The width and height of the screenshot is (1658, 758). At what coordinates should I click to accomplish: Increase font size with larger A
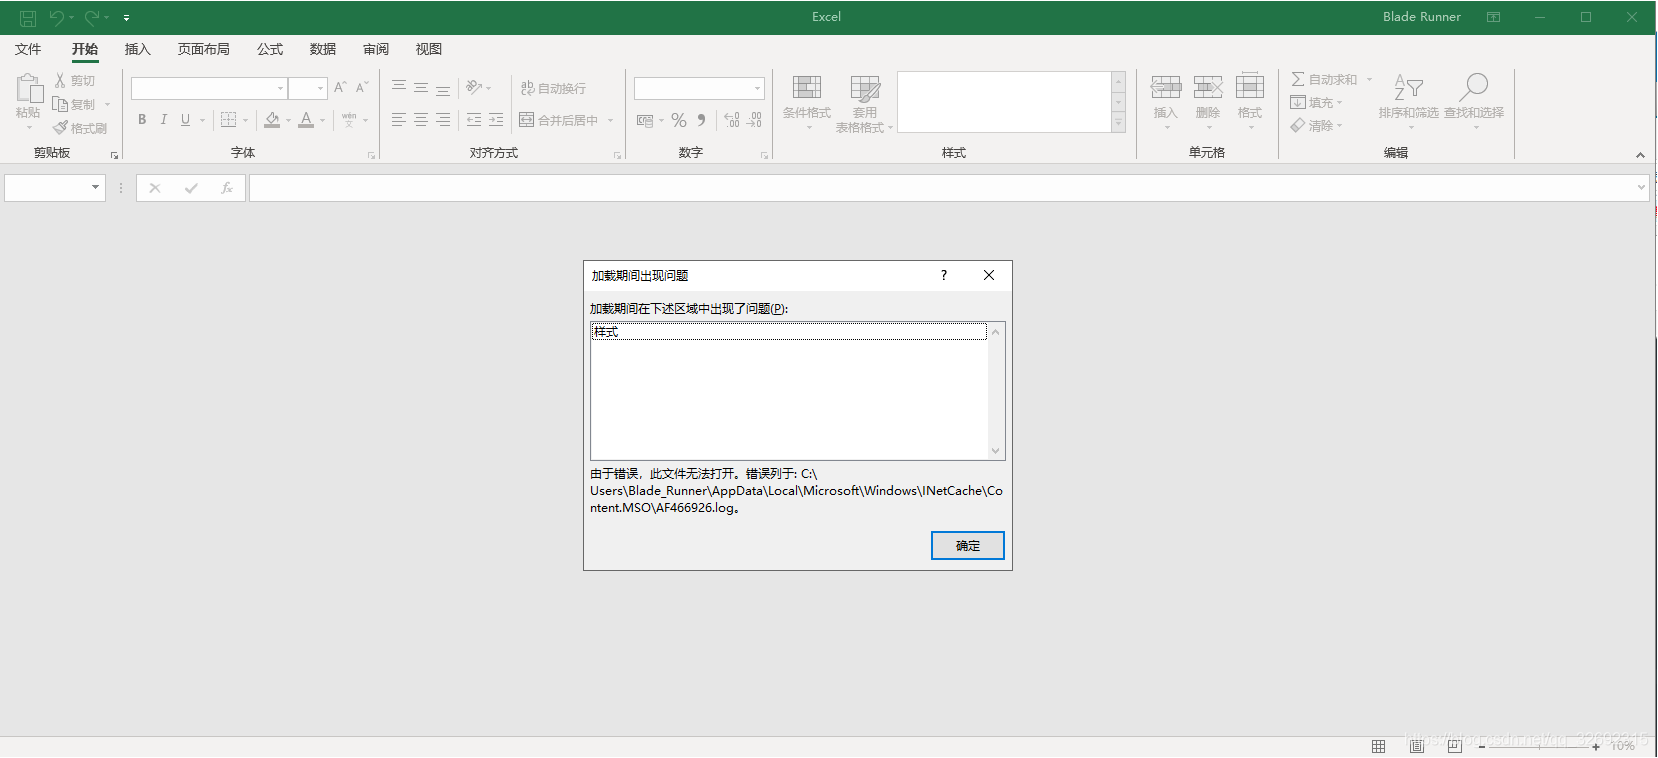340,88
